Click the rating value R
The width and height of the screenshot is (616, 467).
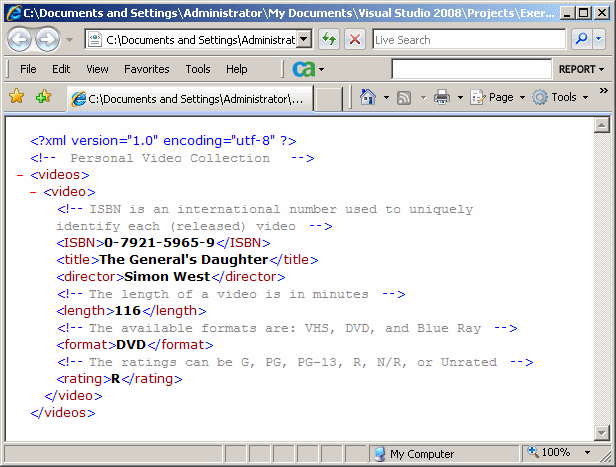[x=116, y=379]
